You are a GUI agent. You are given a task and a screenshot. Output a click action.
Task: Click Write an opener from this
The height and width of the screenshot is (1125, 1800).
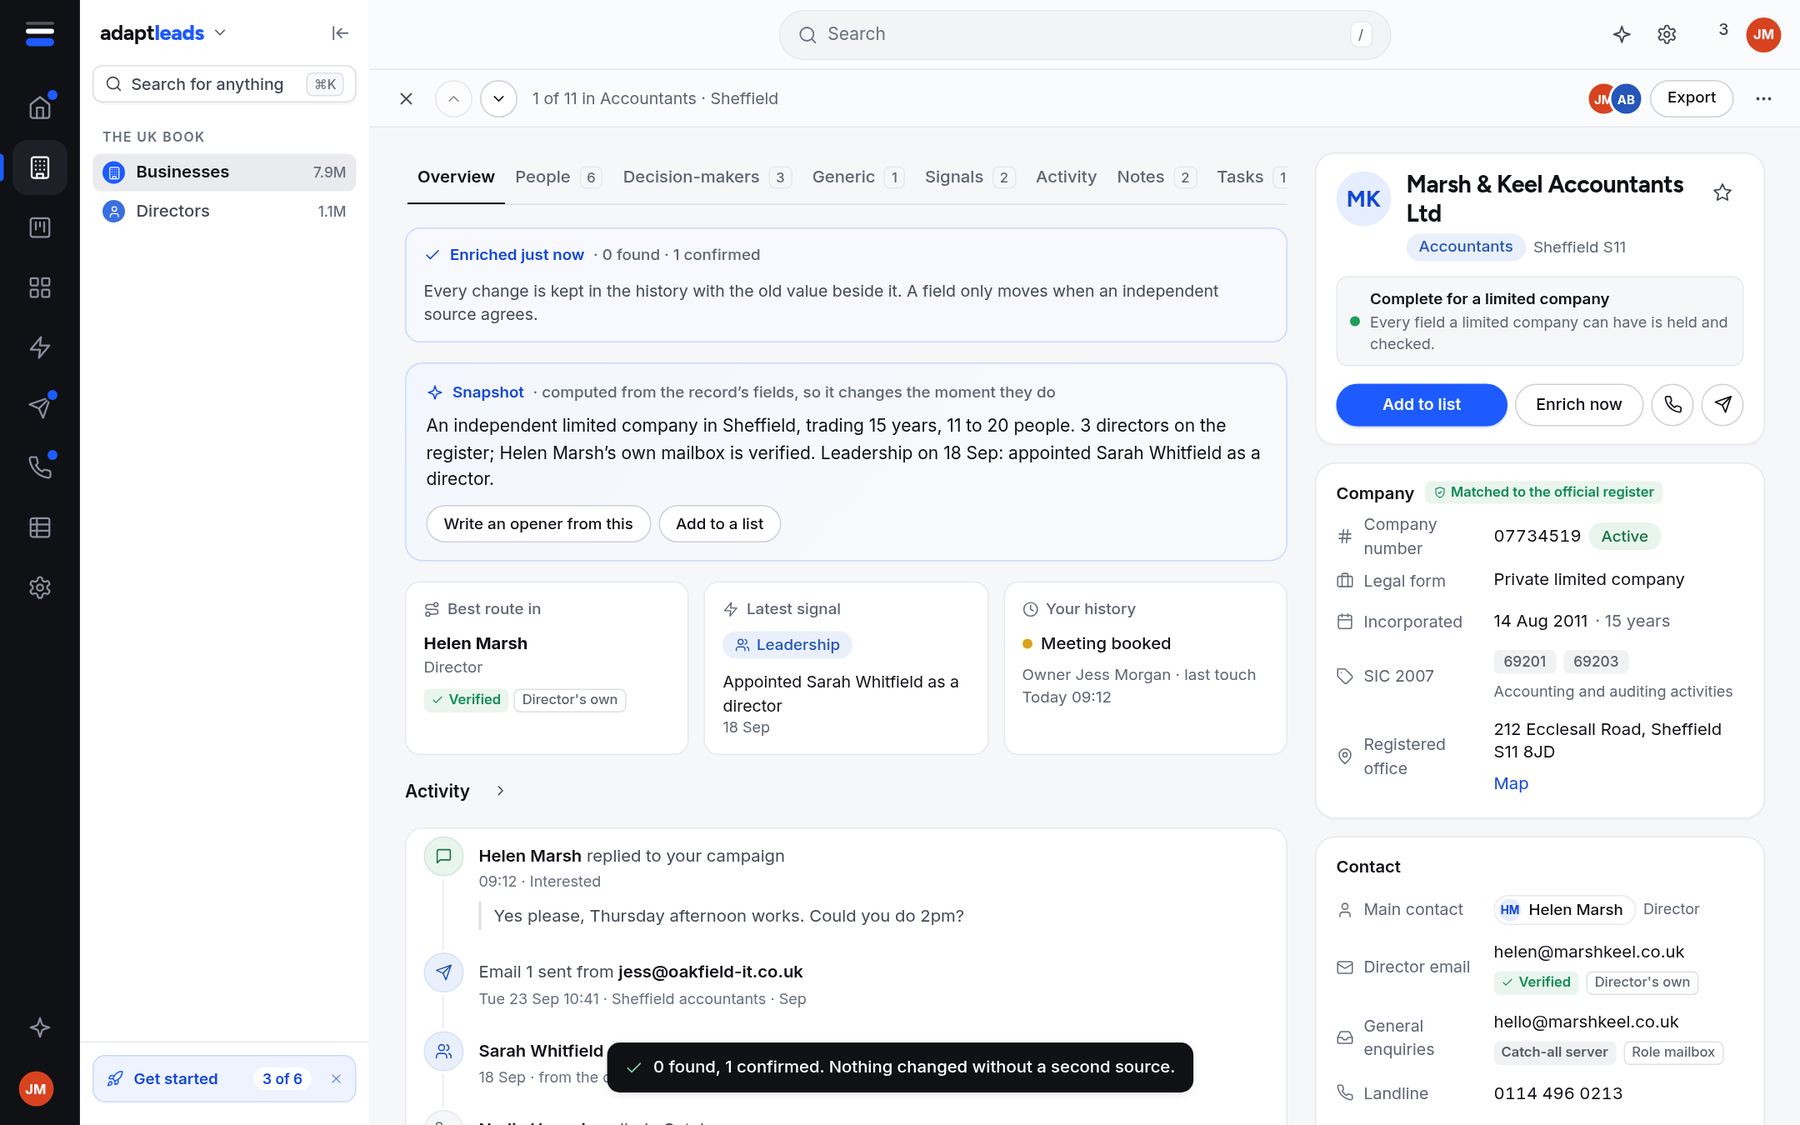(x=538, y=524)
